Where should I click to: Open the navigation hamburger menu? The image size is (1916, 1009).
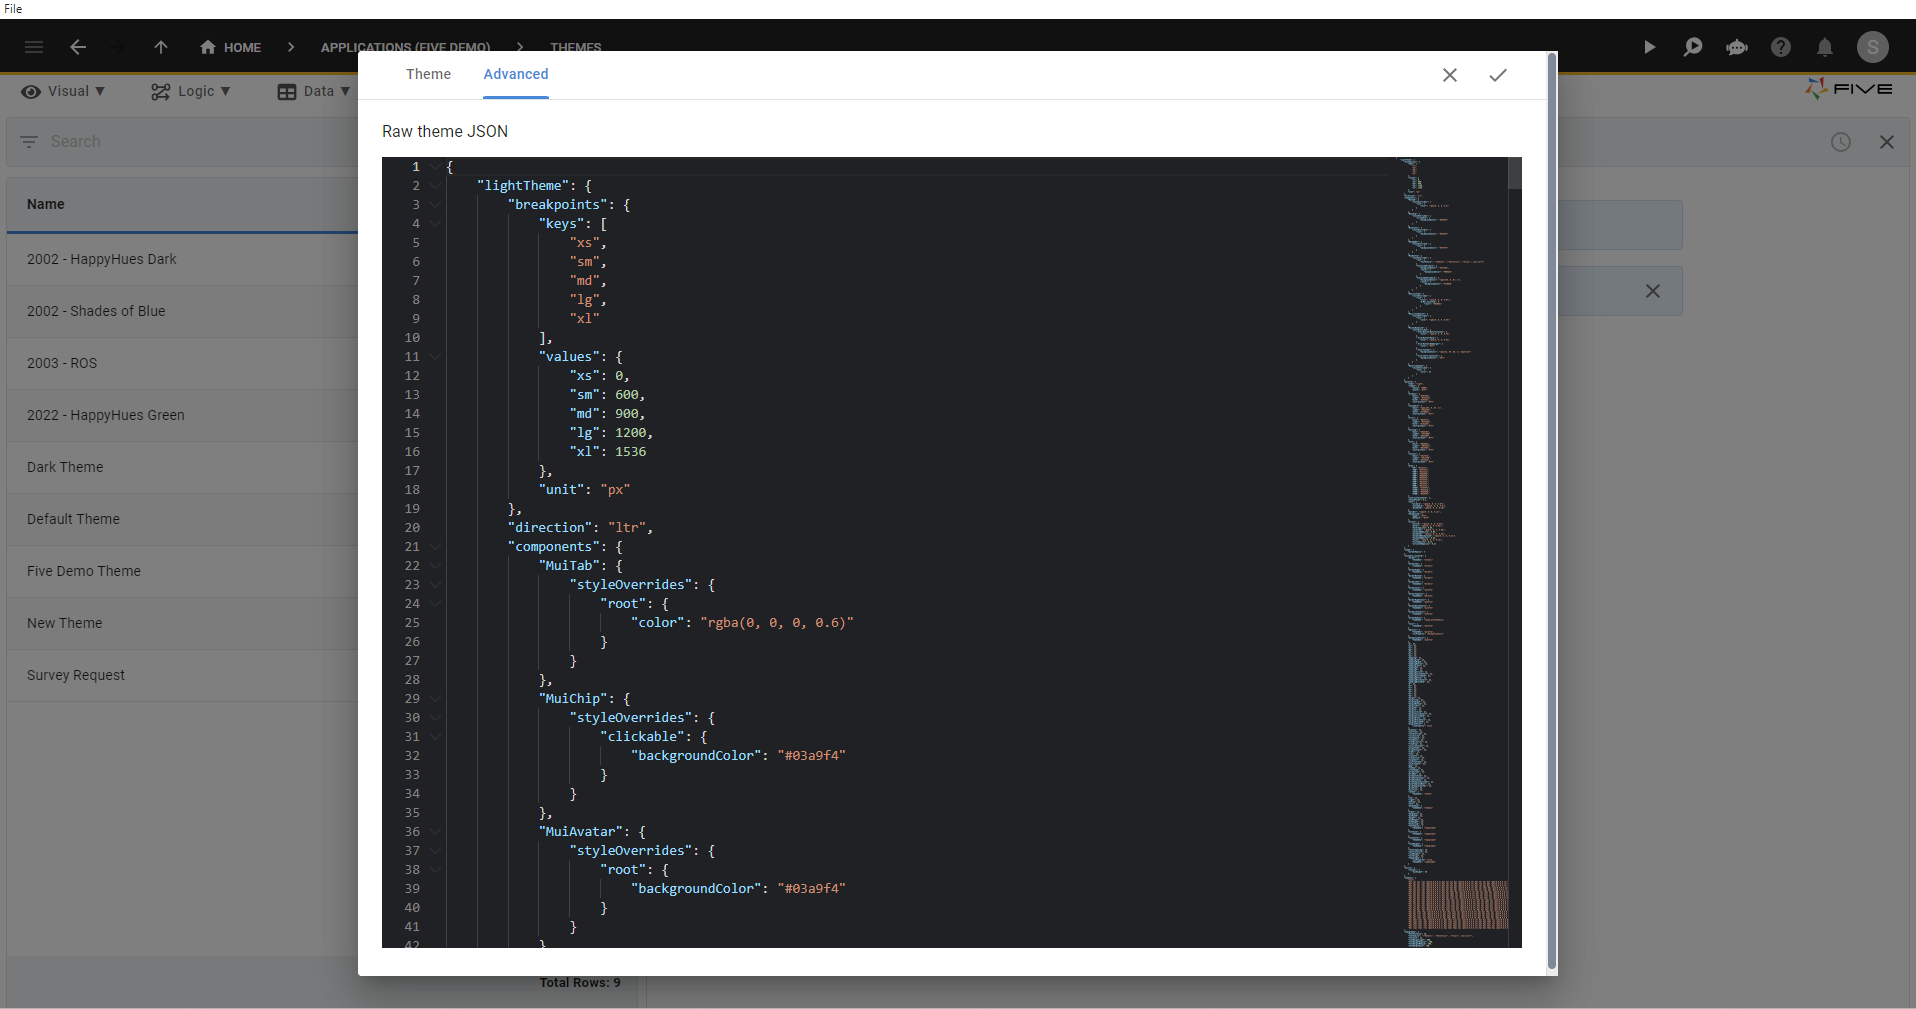point(33,47)
